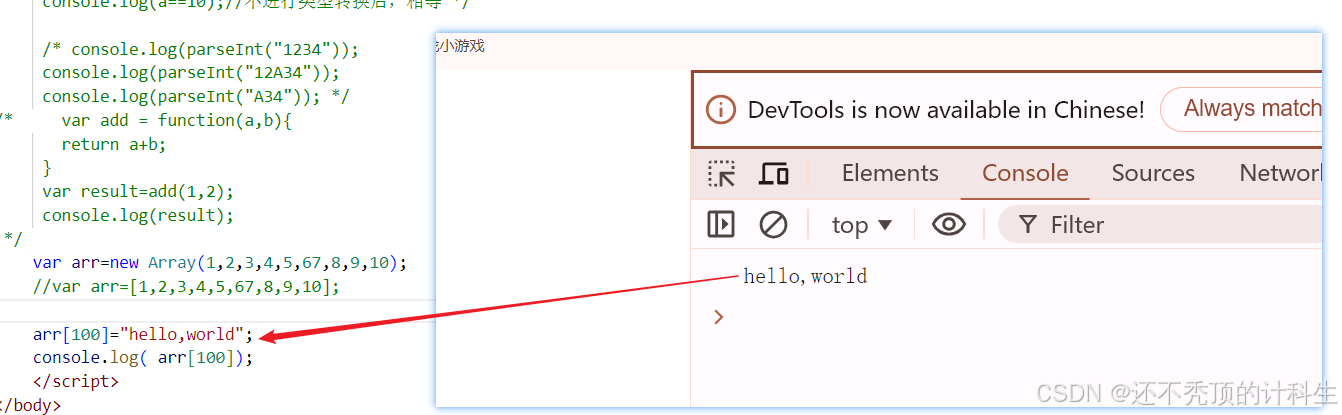Open the Sources tab

(1153, 173)
